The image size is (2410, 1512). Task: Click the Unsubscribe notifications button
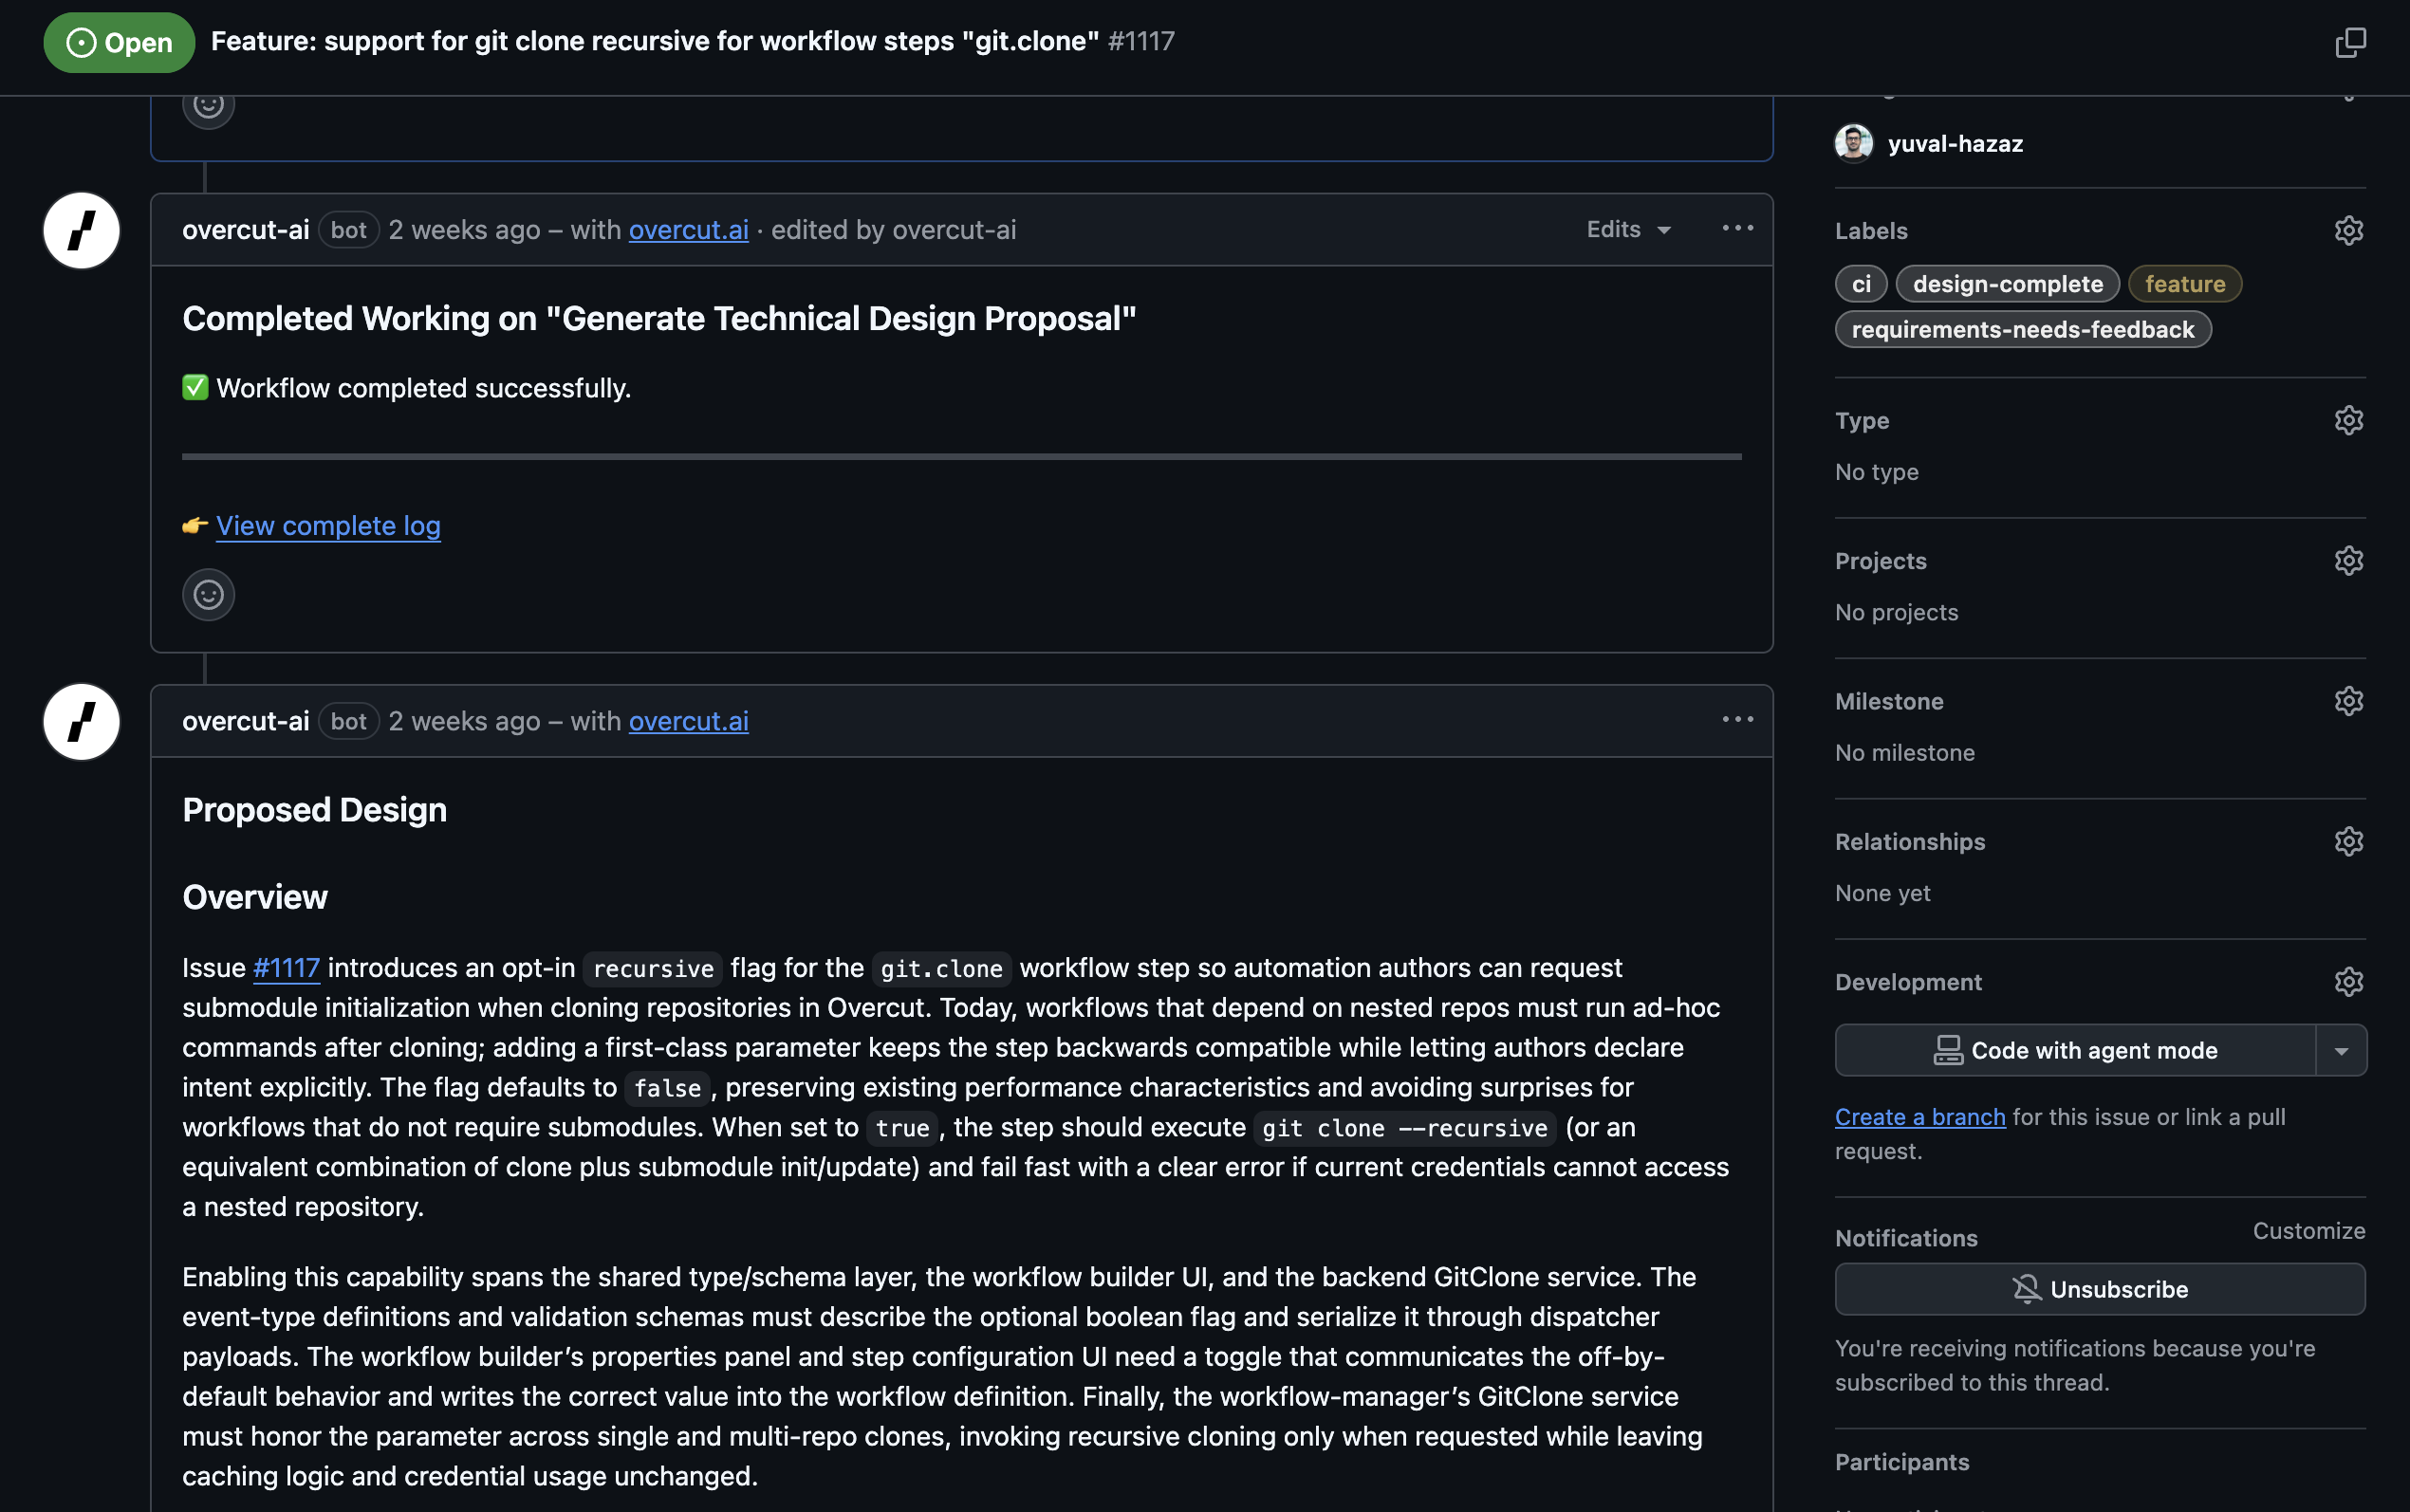pos(2099,1289)
